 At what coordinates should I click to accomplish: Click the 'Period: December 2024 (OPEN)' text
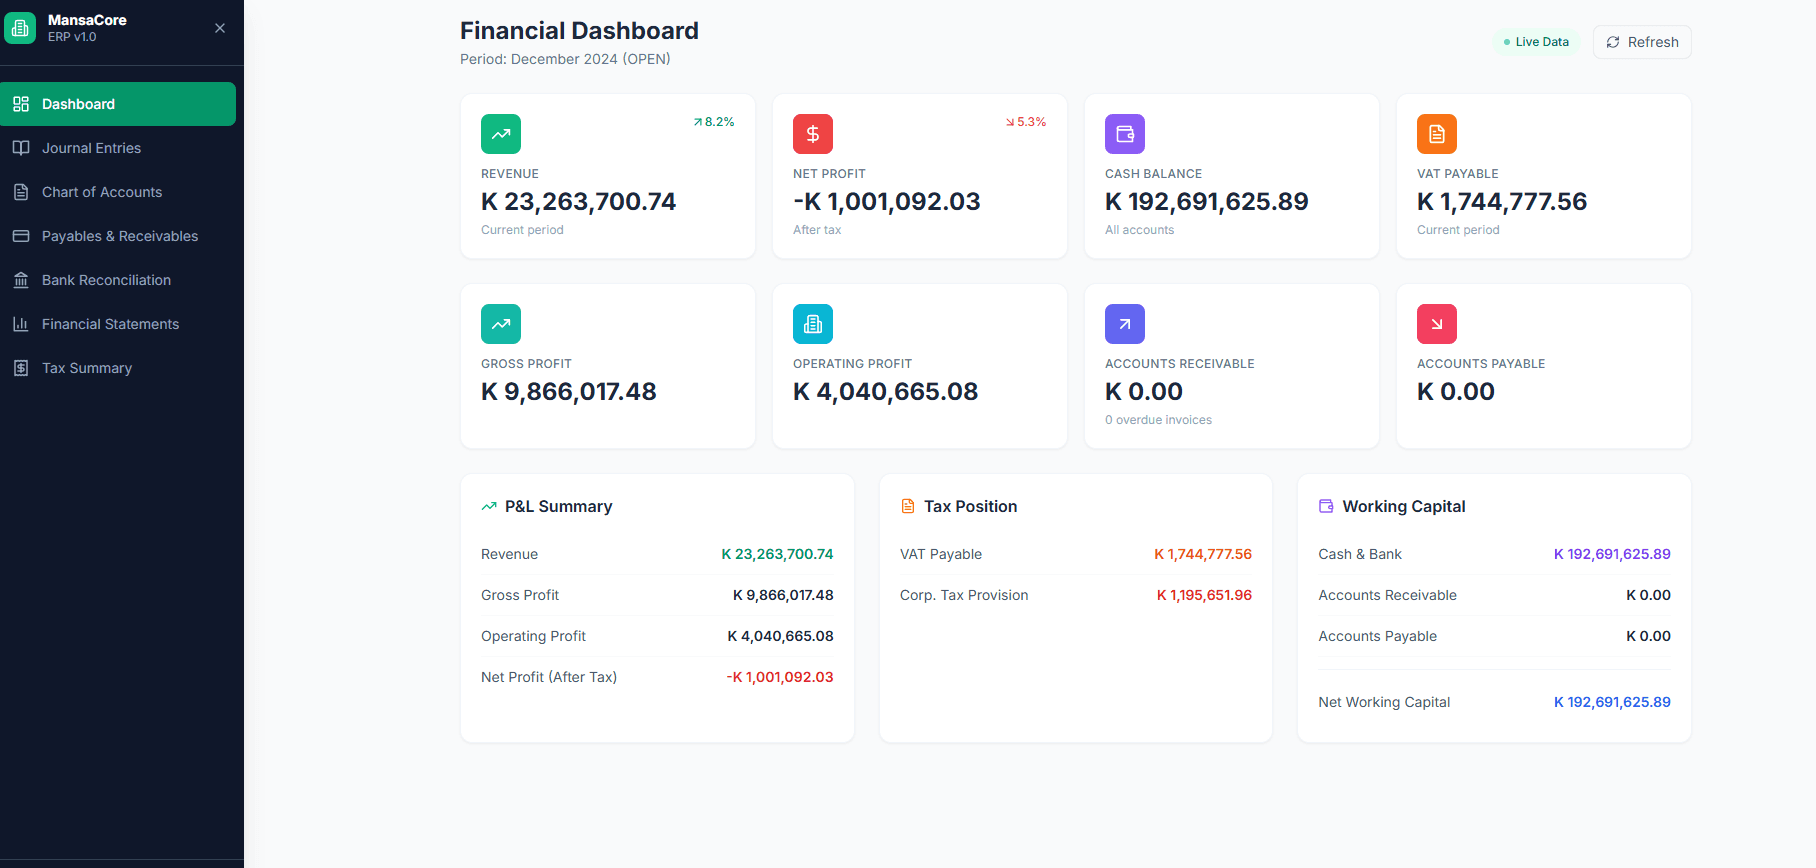[565, 59]
